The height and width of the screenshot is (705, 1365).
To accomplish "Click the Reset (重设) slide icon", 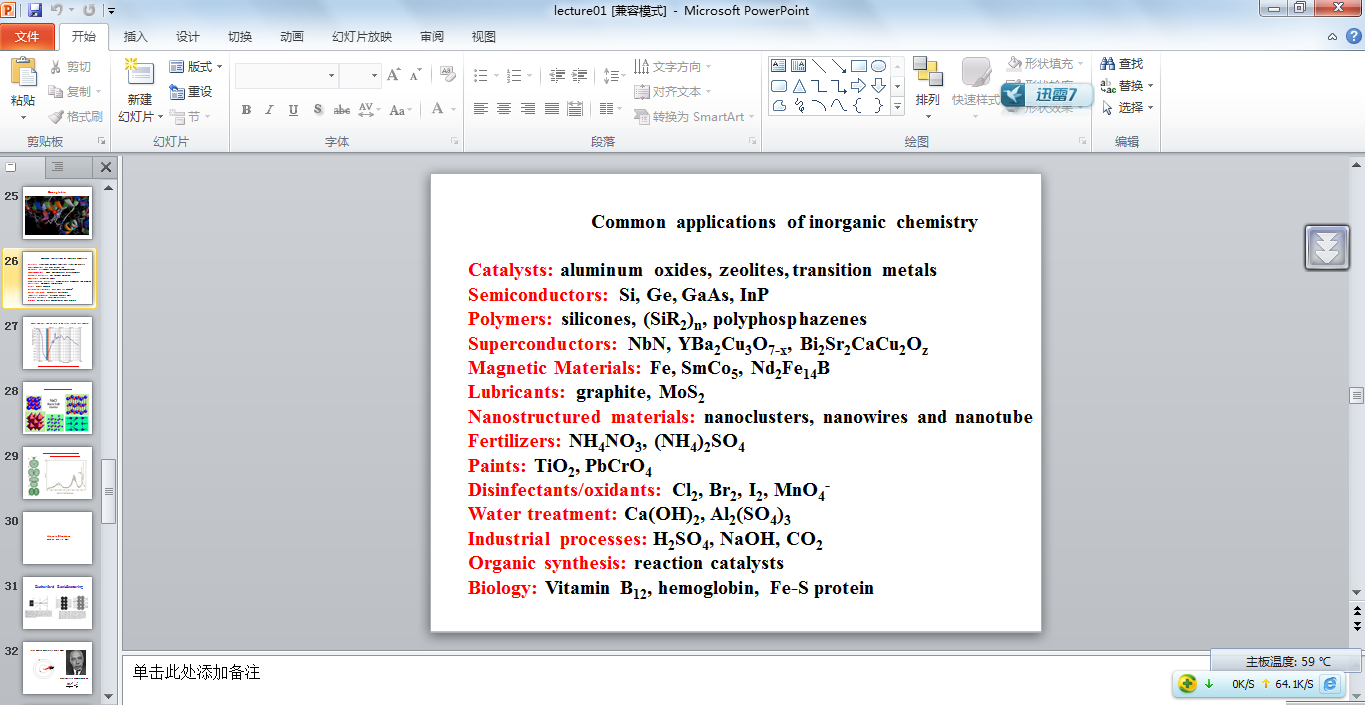I will tap(177, 92).
